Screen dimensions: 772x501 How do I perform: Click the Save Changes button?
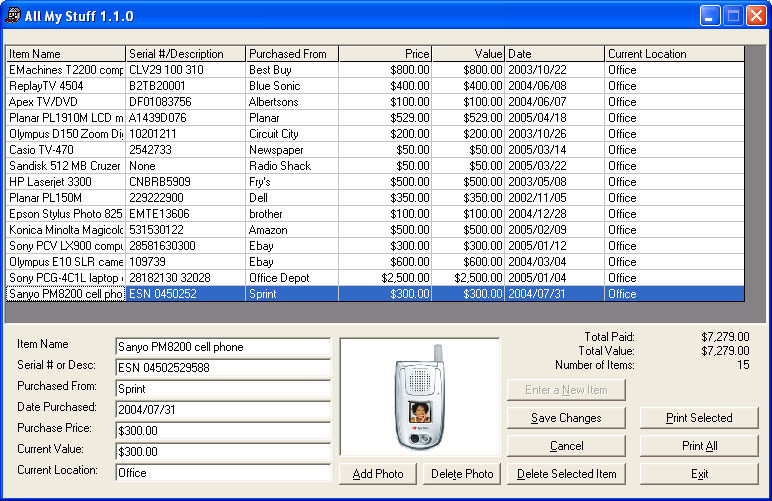point(566,418)
